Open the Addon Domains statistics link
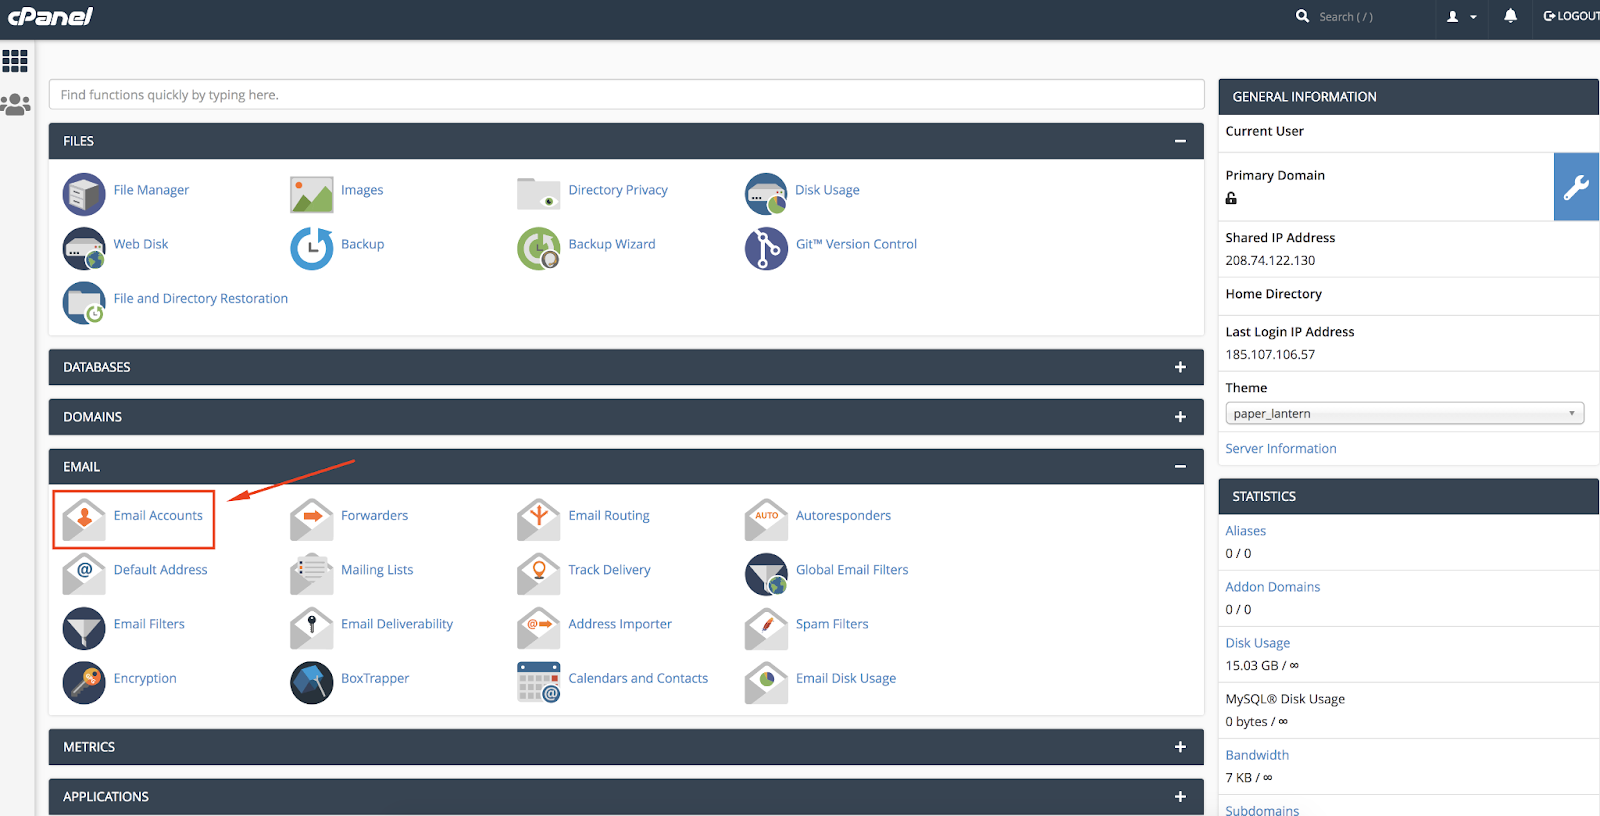This screenshot has width=1600, height=816. click(1273, 587)
